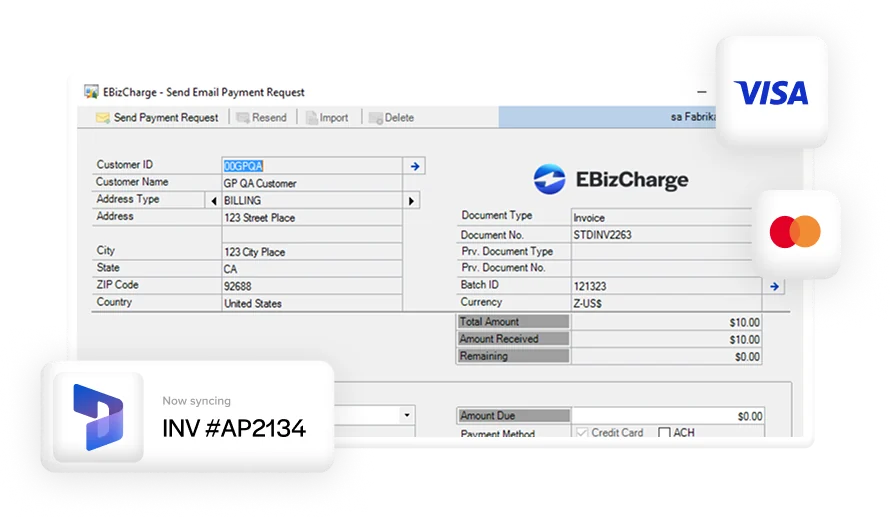Toggle the Credit Card checkbox
891x518 pixels.
point(581,432)
